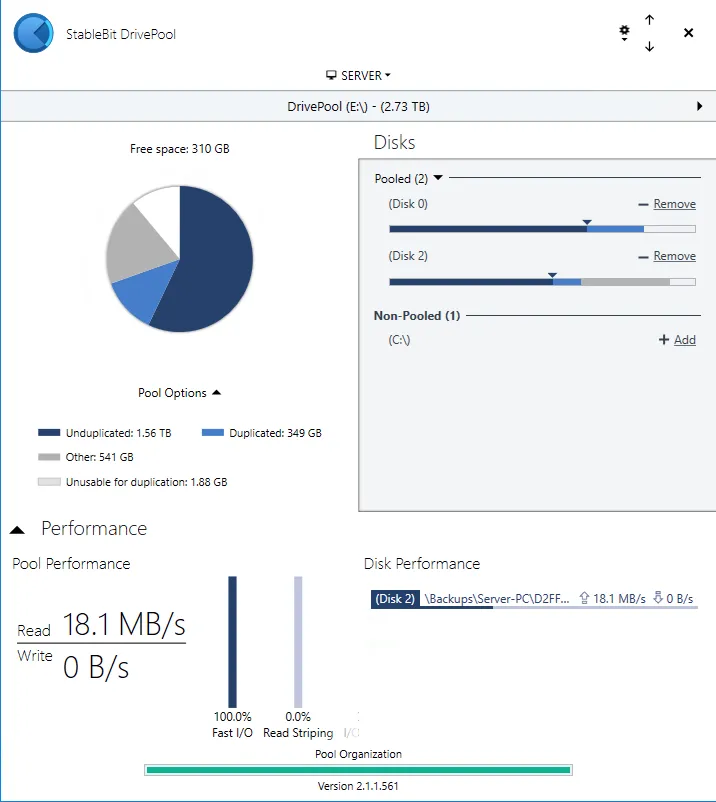
Task: Click the balance marker on Disk 2 bar
Action: point(552,274)
